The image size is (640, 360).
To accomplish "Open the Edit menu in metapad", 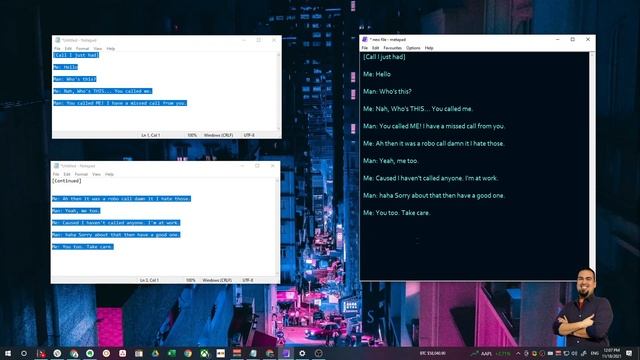I will [376, 48].
